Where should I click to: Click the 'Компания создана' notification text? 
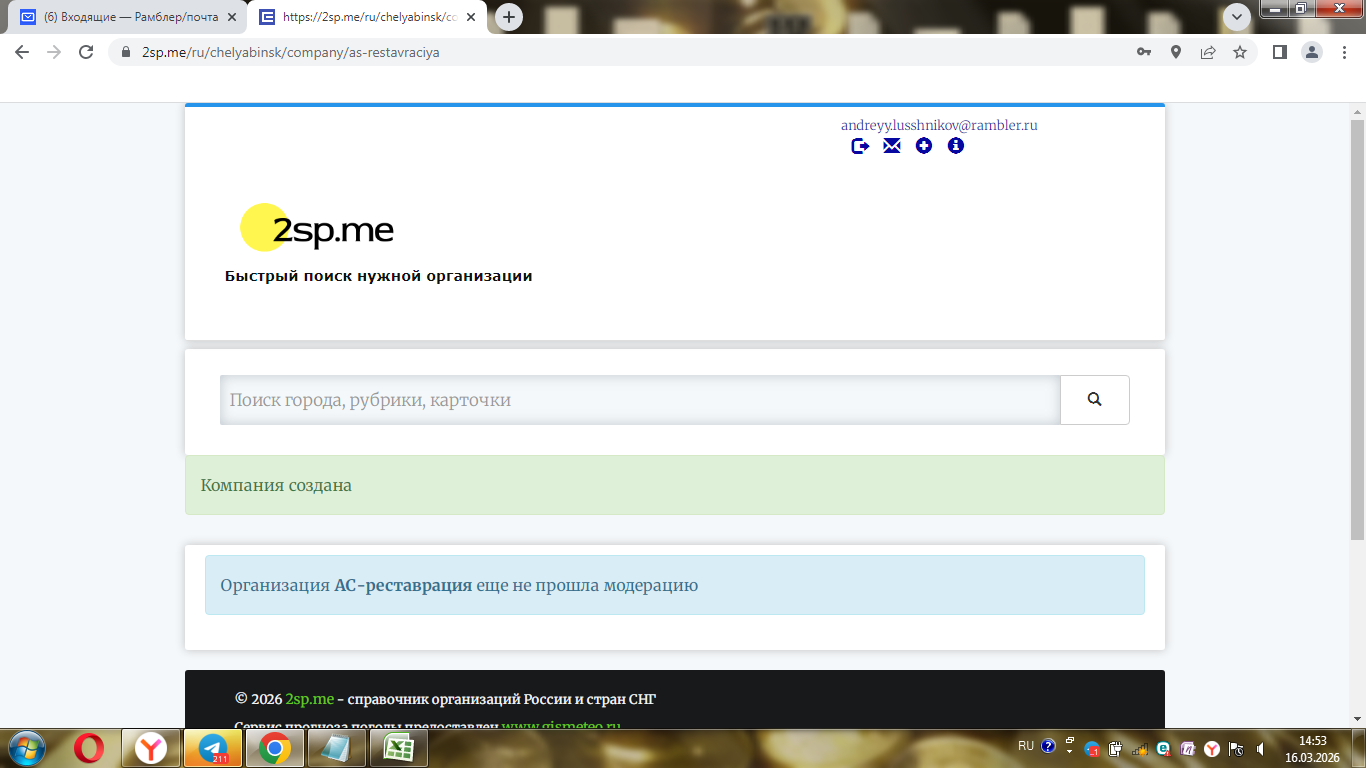276,485
